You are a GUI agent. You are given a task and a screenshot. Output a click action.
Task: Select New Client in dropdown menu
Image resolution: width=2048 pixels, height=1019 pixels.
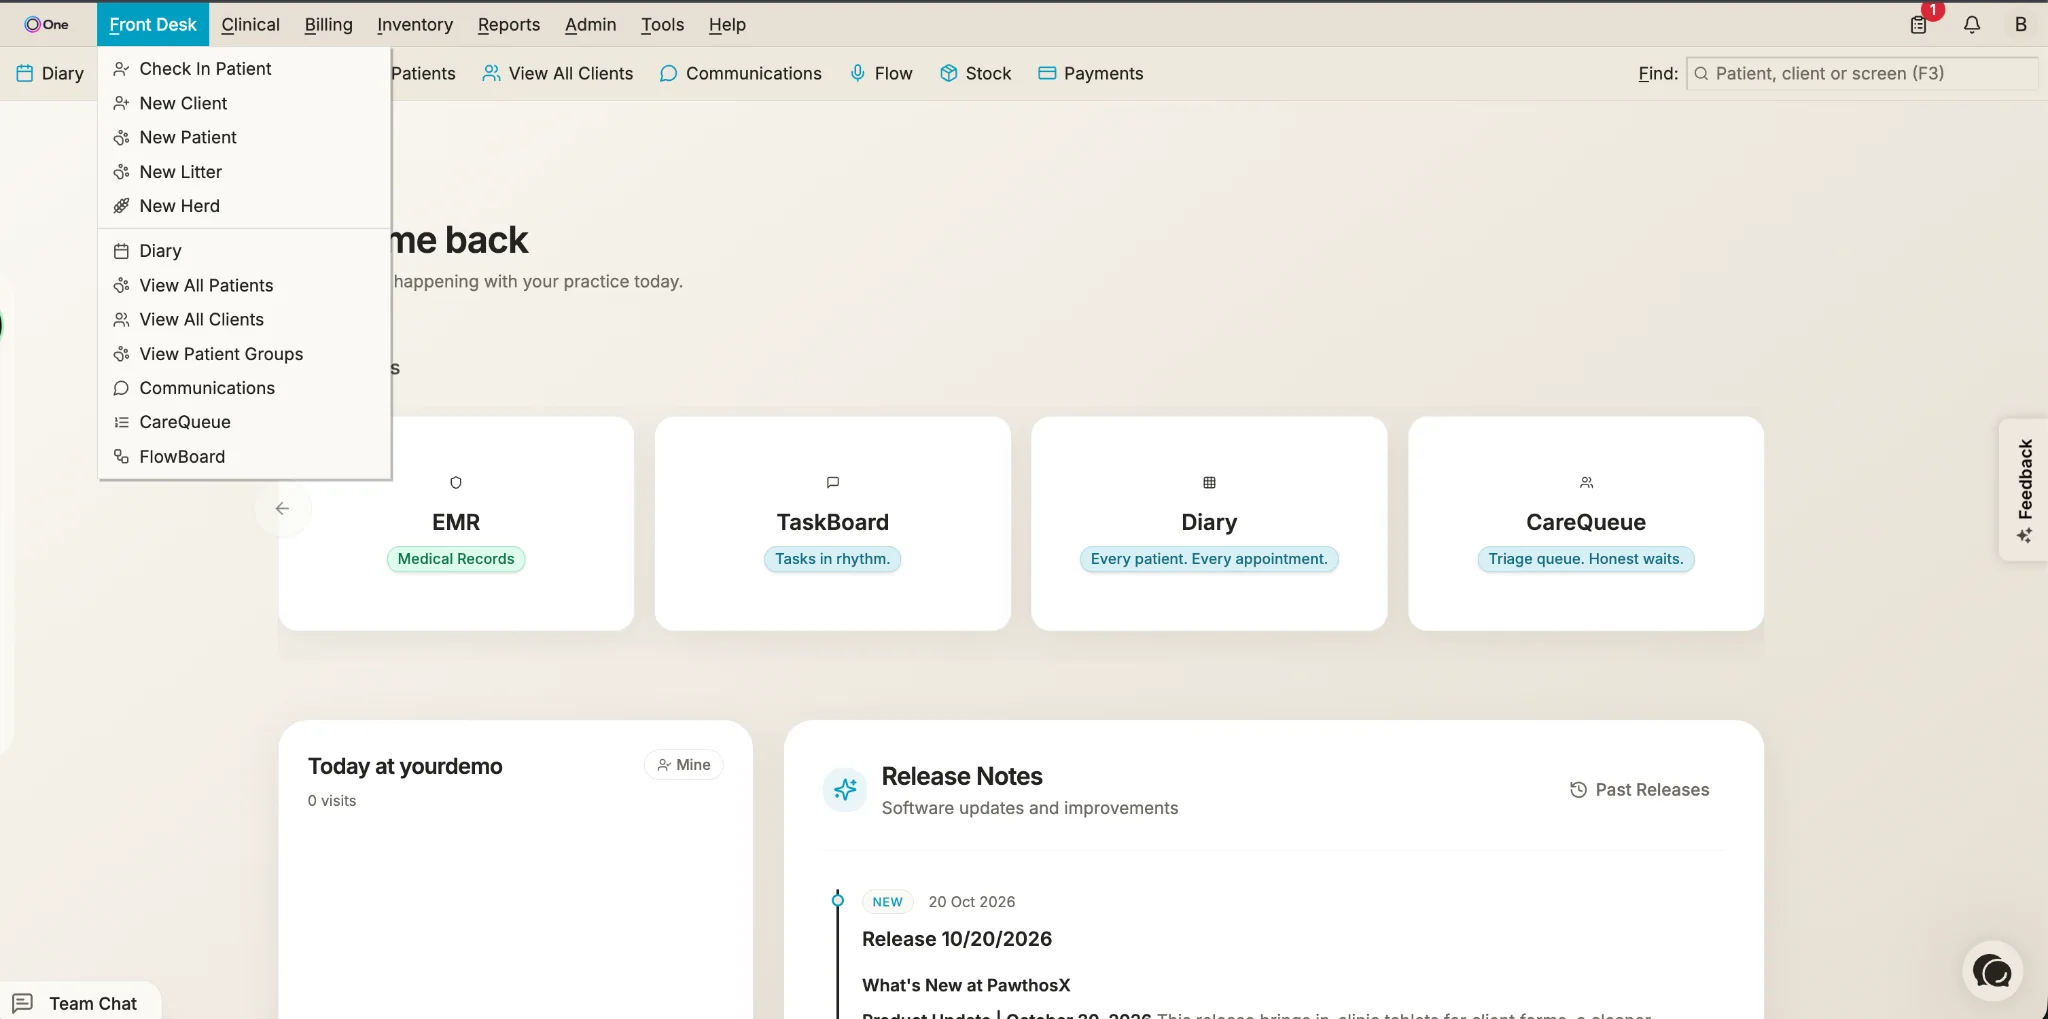tap(244, 103)
